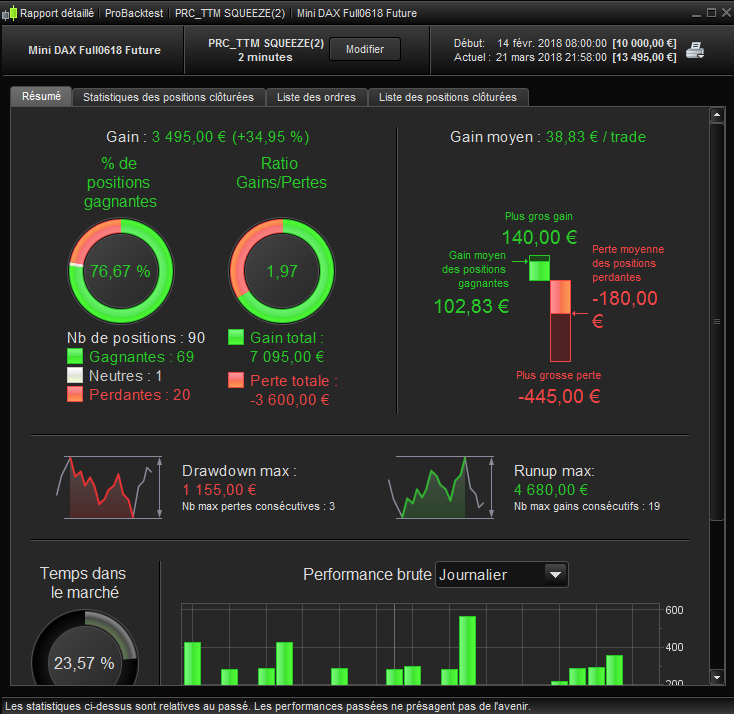Click the red Perte totale legend square
The height and width of the screenshot is (714, 734).
pyautogui.click(x=236, y=380)
